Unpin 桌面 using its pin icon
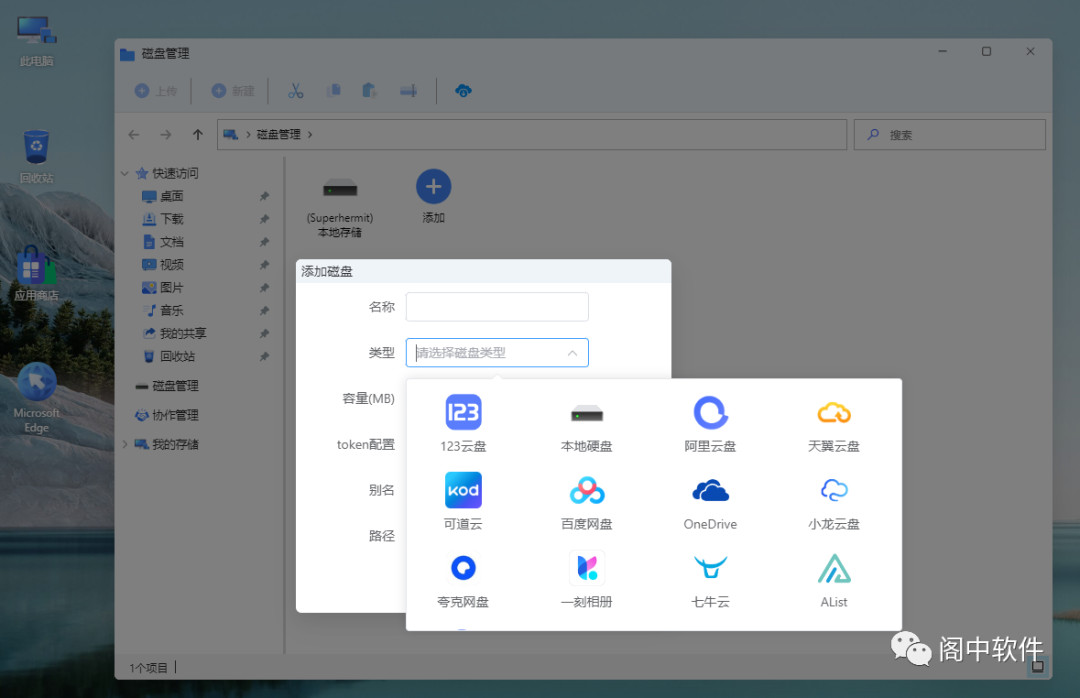Viewport: 1080px width, 698px height. (x=264, y=196)
